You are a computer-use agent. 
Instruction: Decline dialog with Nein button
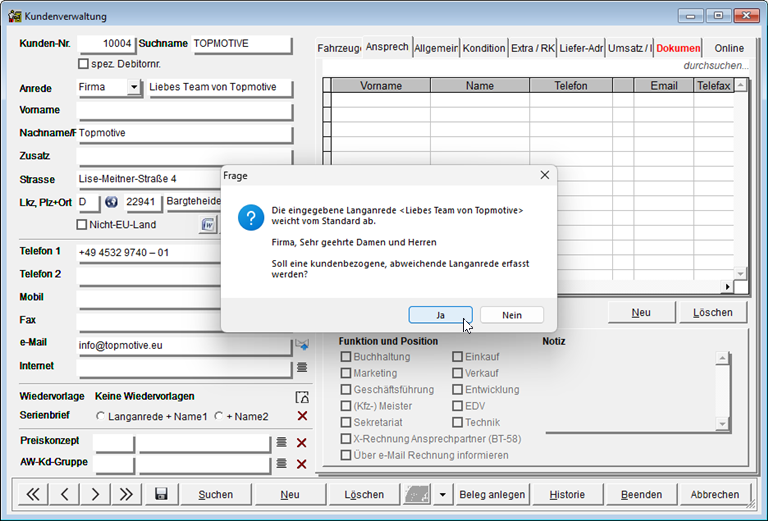[512, 315]
